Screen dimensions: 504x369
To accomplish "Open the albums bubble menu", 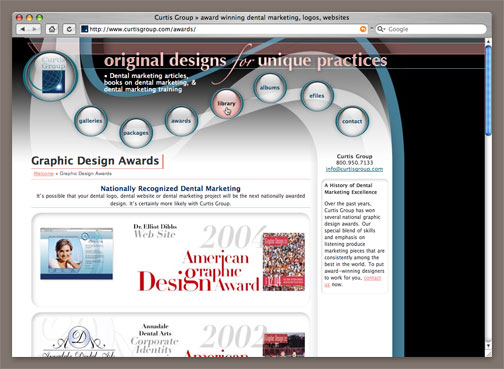I will (x=270, y=88).
